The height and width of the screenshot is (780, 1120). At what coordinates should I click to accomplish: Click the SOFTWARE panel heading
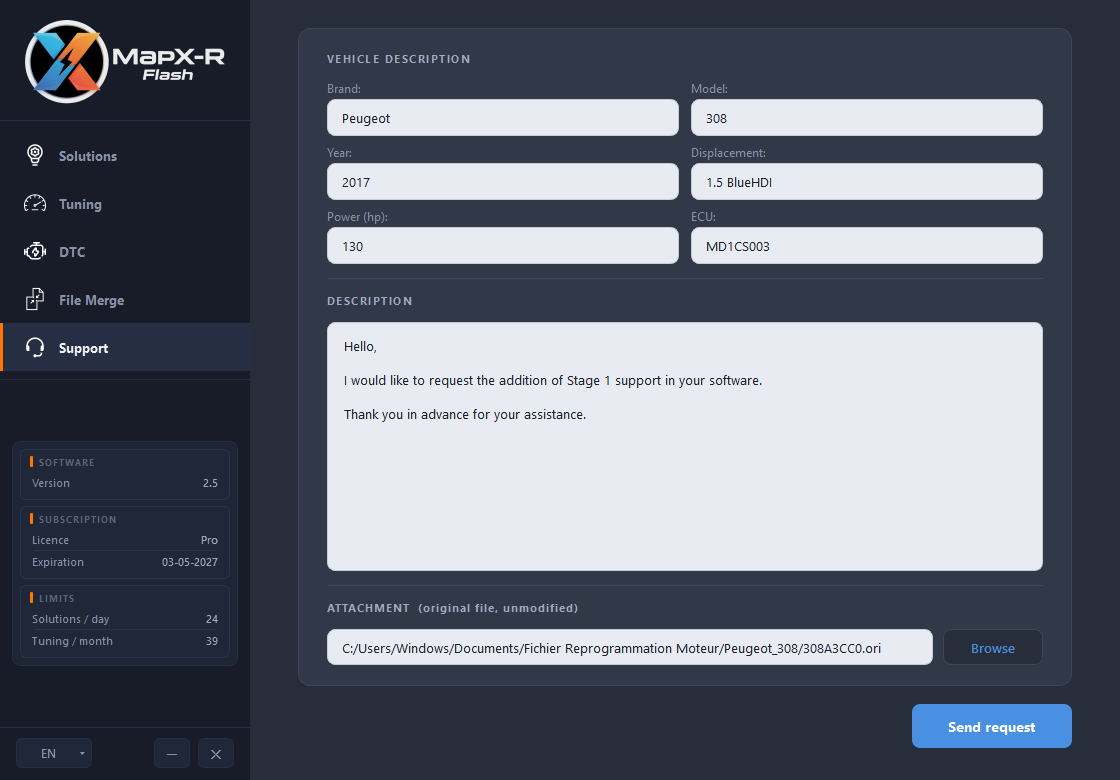pos(66,462)
